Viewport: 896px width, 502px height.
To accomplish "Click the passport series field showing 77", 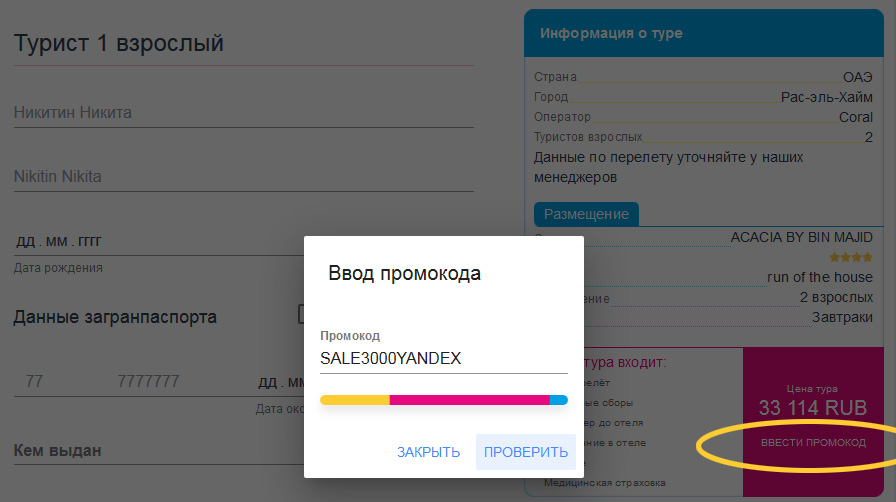I will [x=50, y=381].
